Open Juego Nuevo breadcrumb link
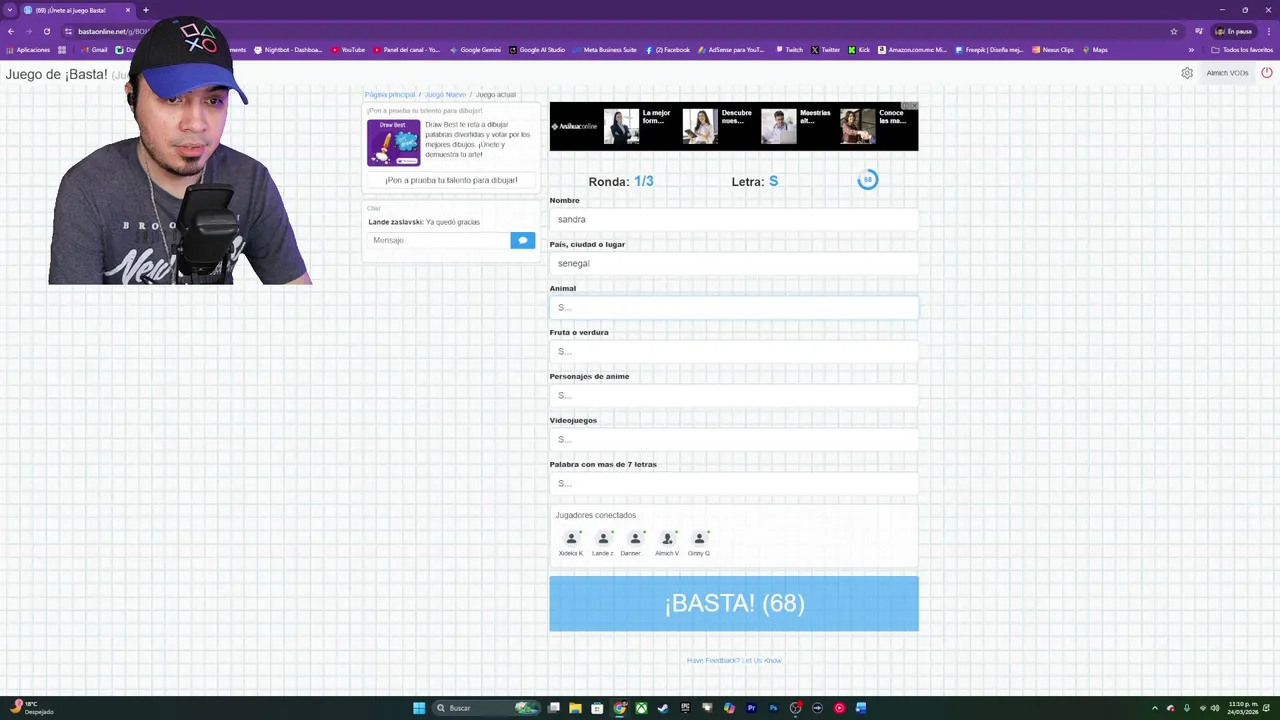The width and height of the screenshot is (1280, 720). pos(445,94)
